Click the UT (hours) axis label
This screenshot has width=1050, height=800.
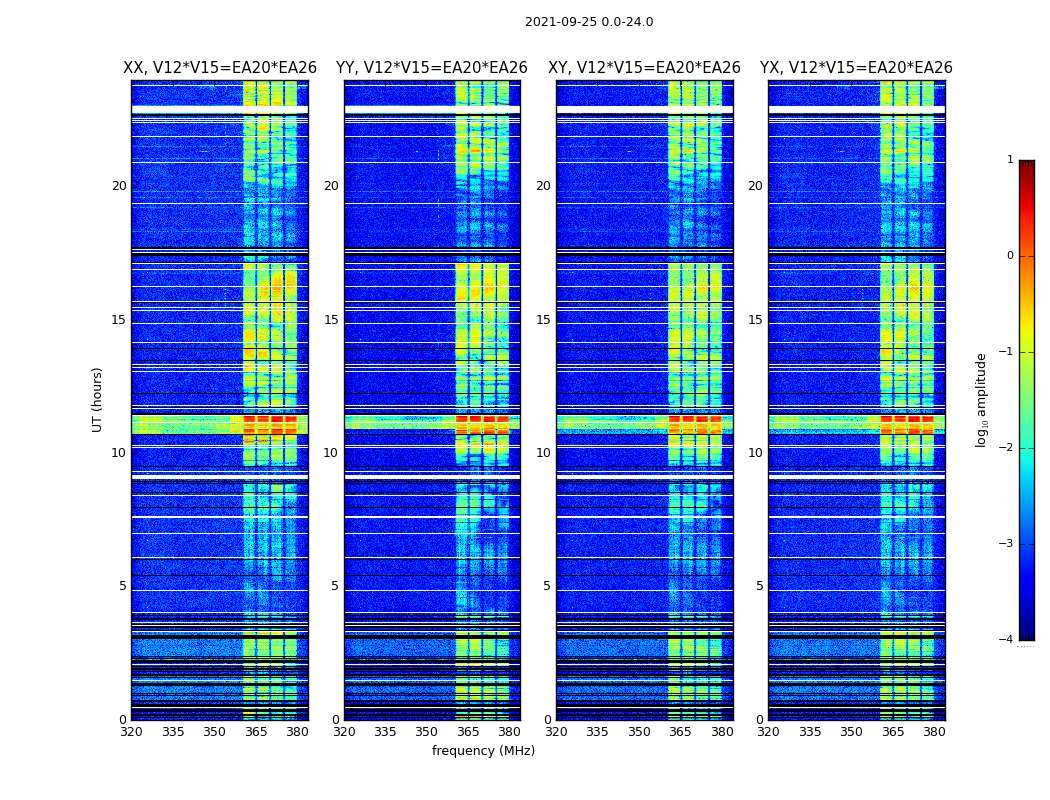coord(97,400)
